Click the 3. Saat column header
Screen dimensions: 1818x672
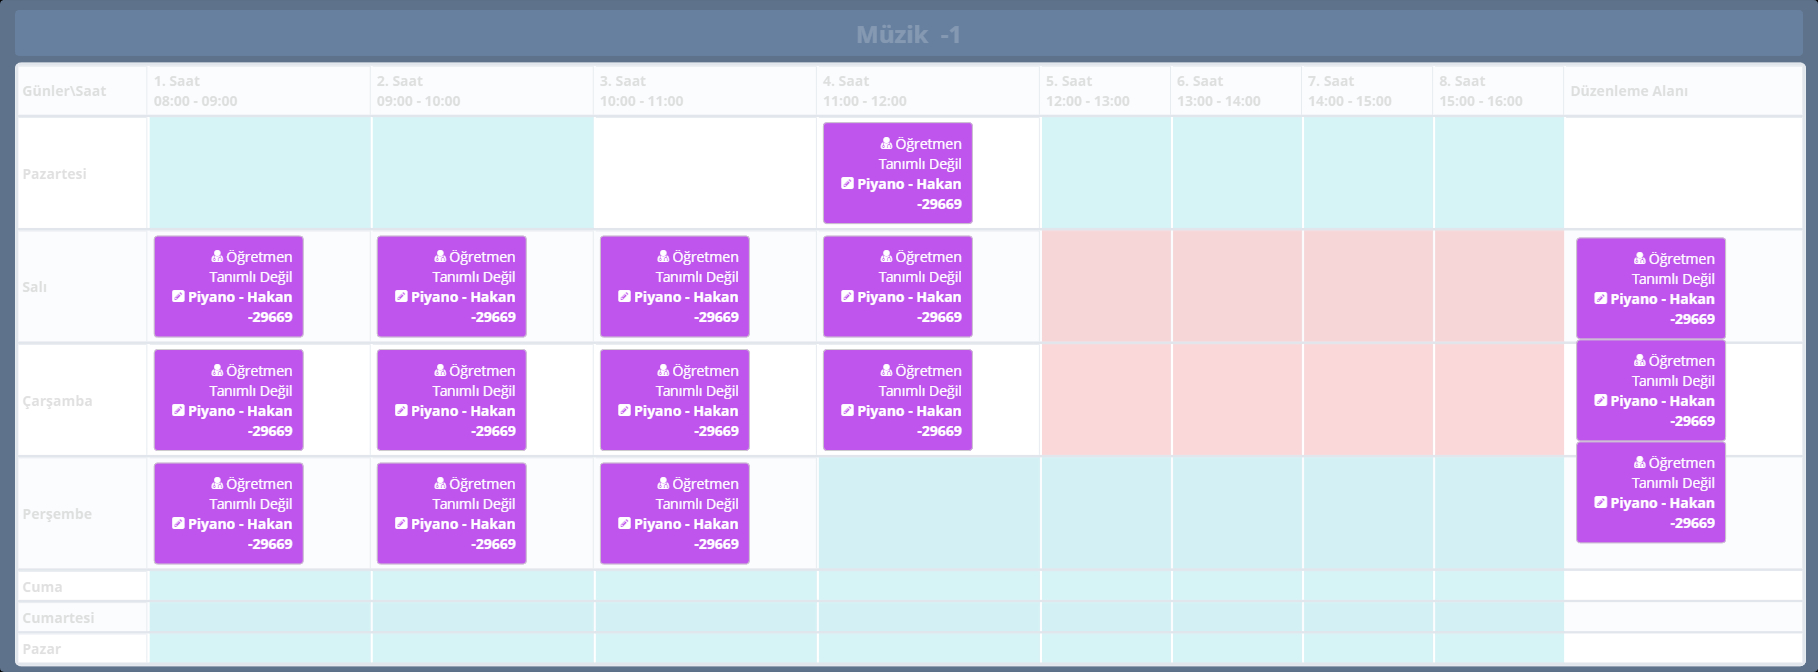point(704,91)
